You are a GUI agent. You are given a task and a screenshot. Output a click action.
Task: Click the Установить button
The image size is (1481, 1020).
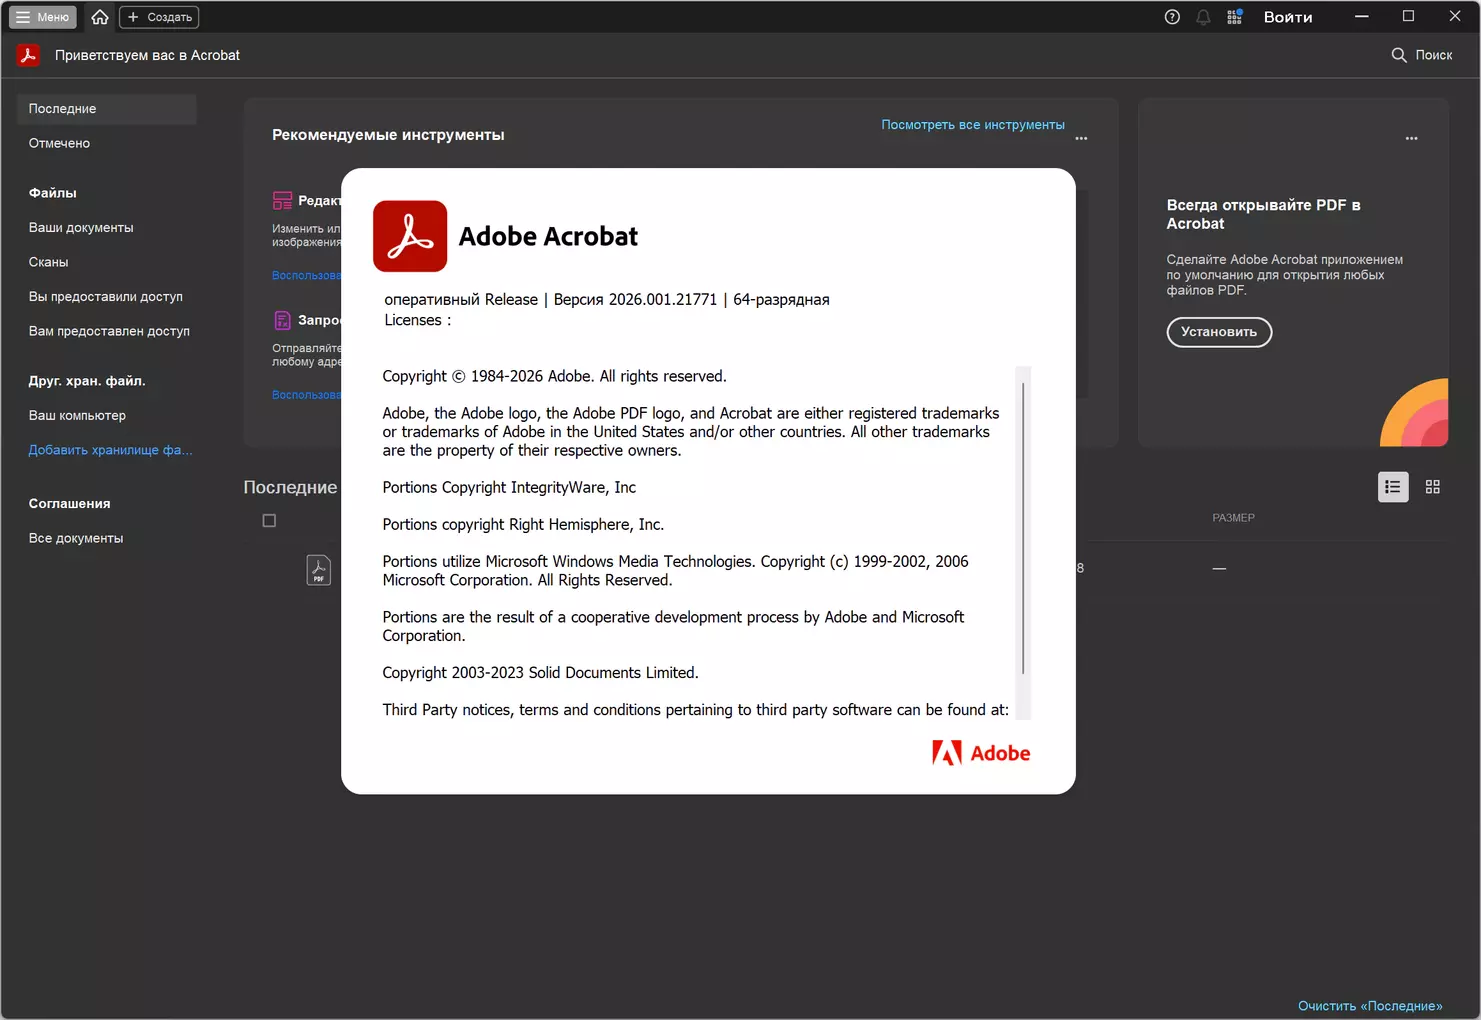1219,332
